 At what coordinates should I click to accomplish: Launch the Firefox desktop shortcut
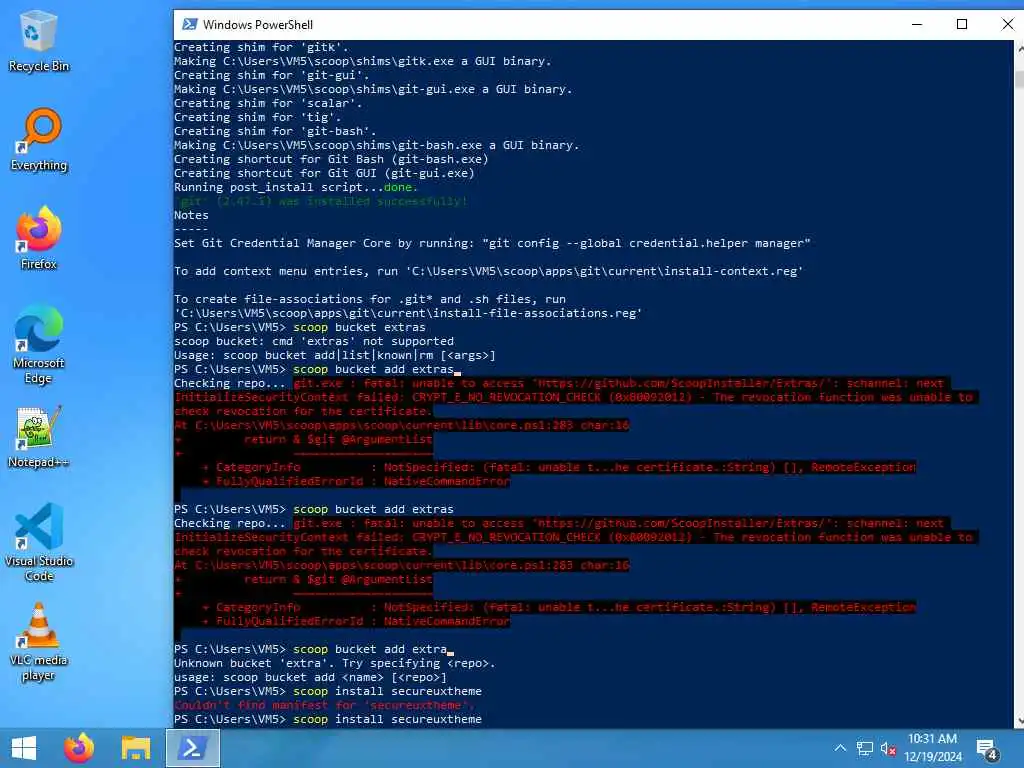point(39,238)
